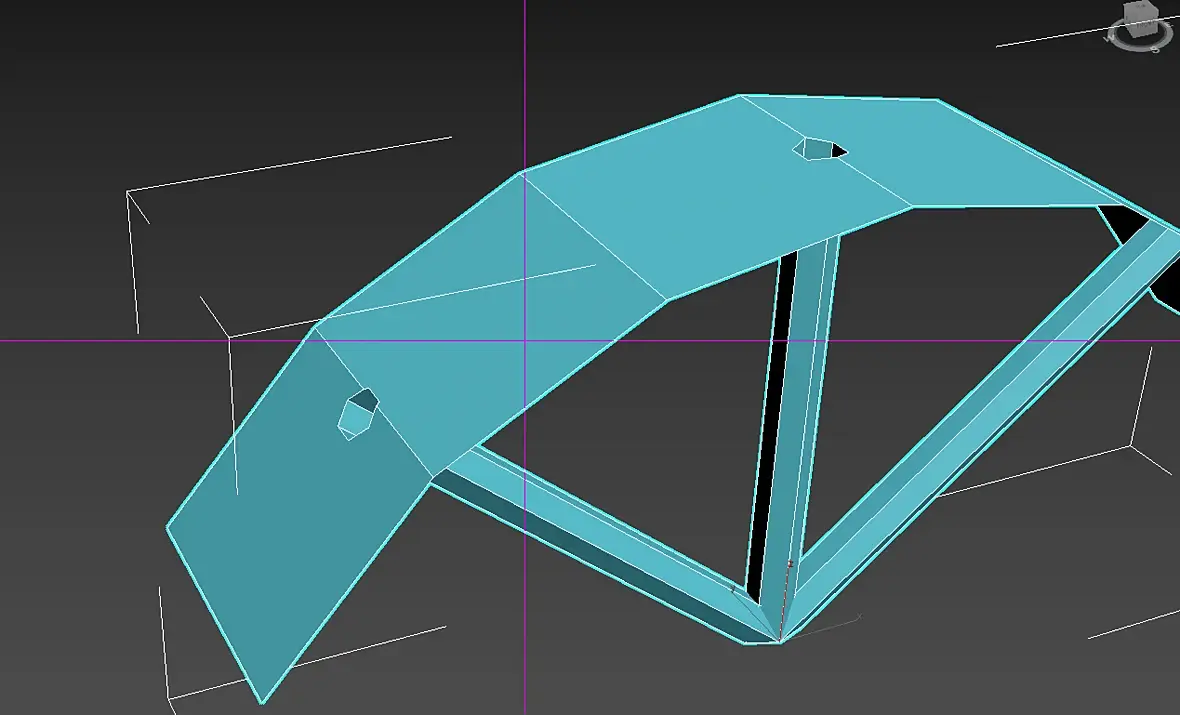1180x715 pixels.
Task: Click the Front face of the ViewCube
Action: click(x=1142, y=27)
